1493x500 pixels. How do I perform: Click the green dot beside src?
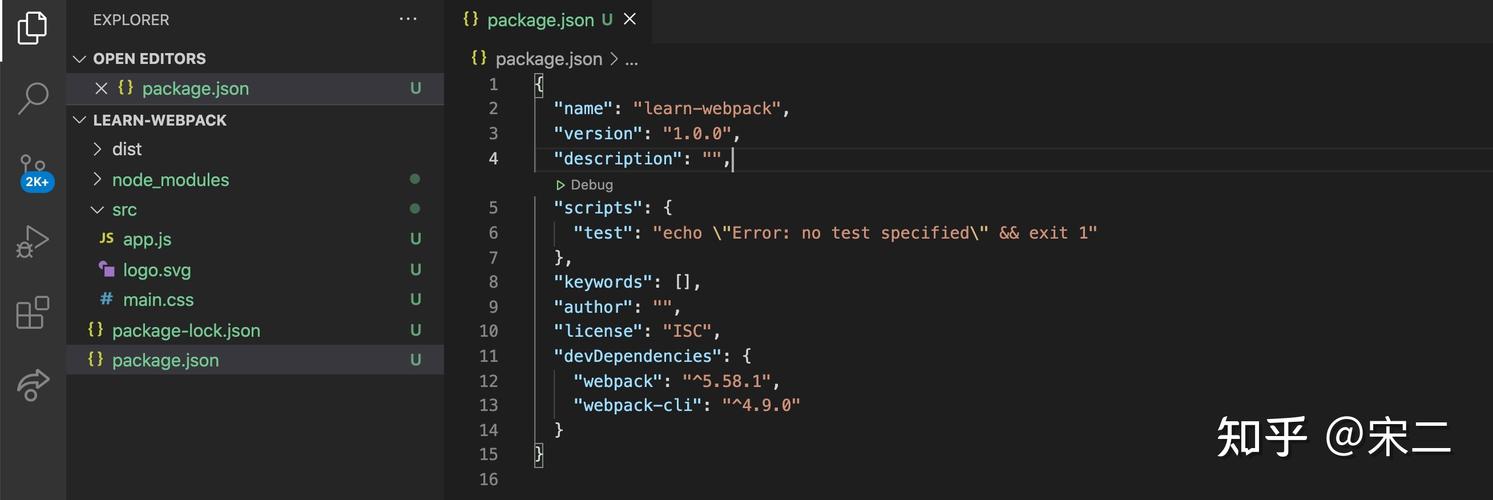click(415, 209)
